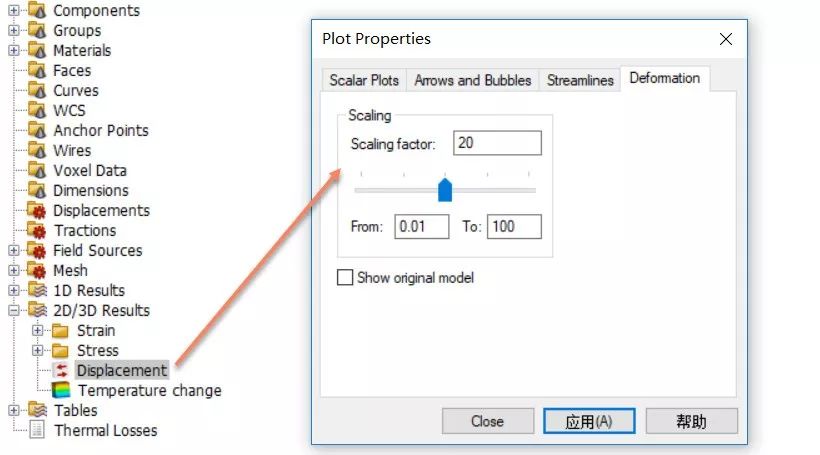The height and width of the screenshot is (455, 820).
Task: Switch to the Streamlines tab
Action: point(580,80)
